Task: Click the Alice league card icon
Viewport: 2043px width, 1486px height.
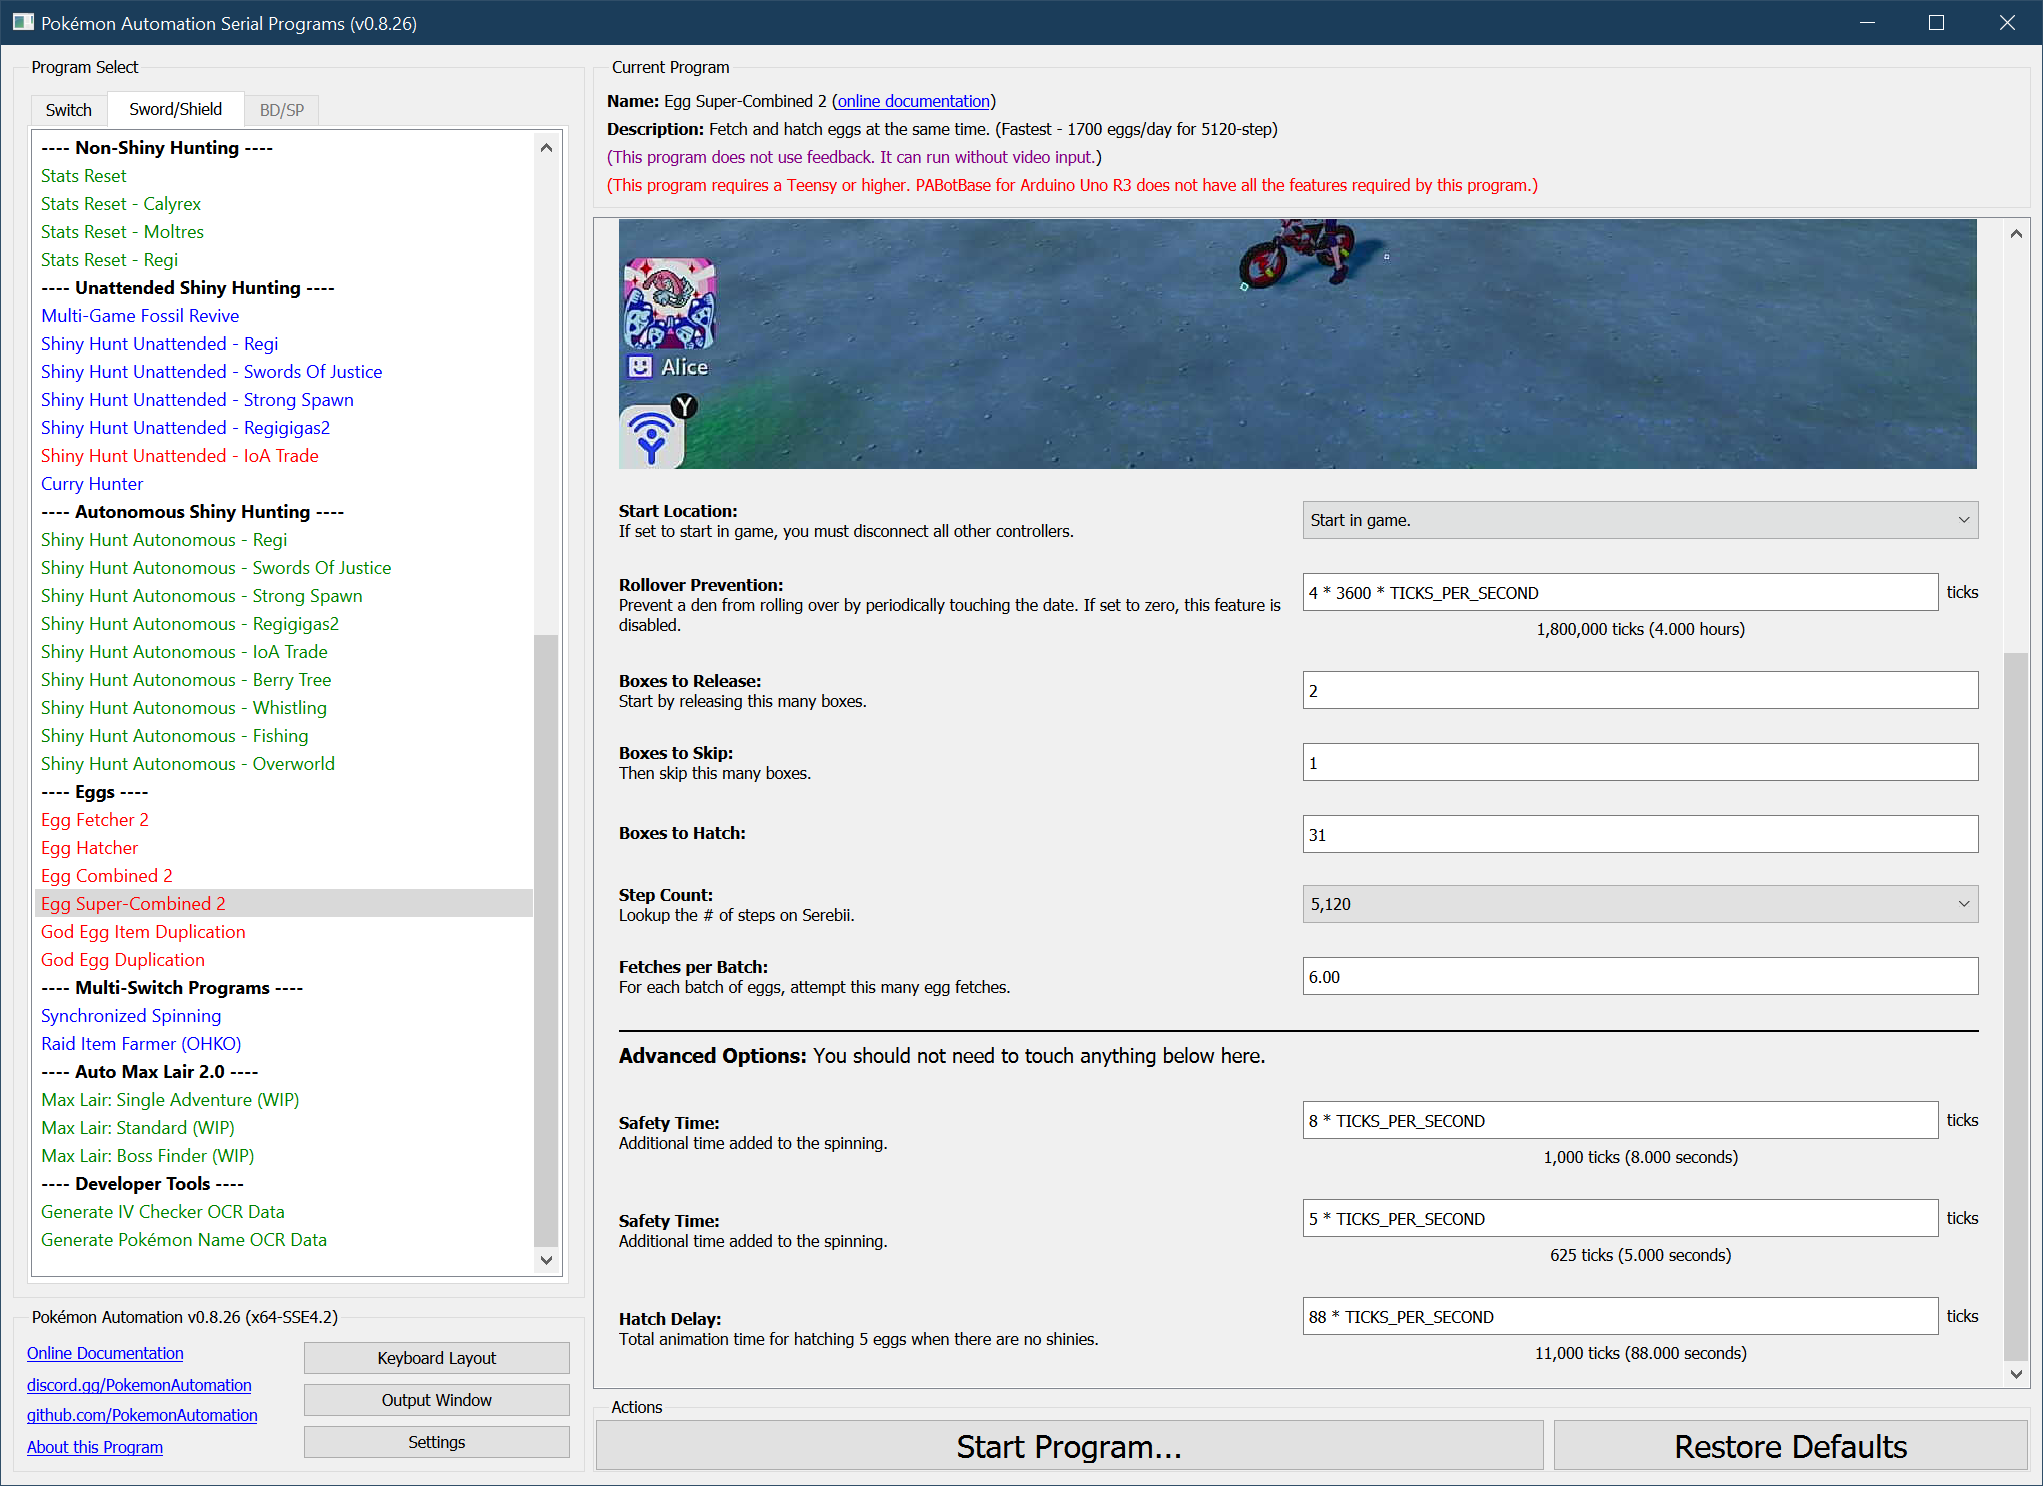Action: [669, 304]
